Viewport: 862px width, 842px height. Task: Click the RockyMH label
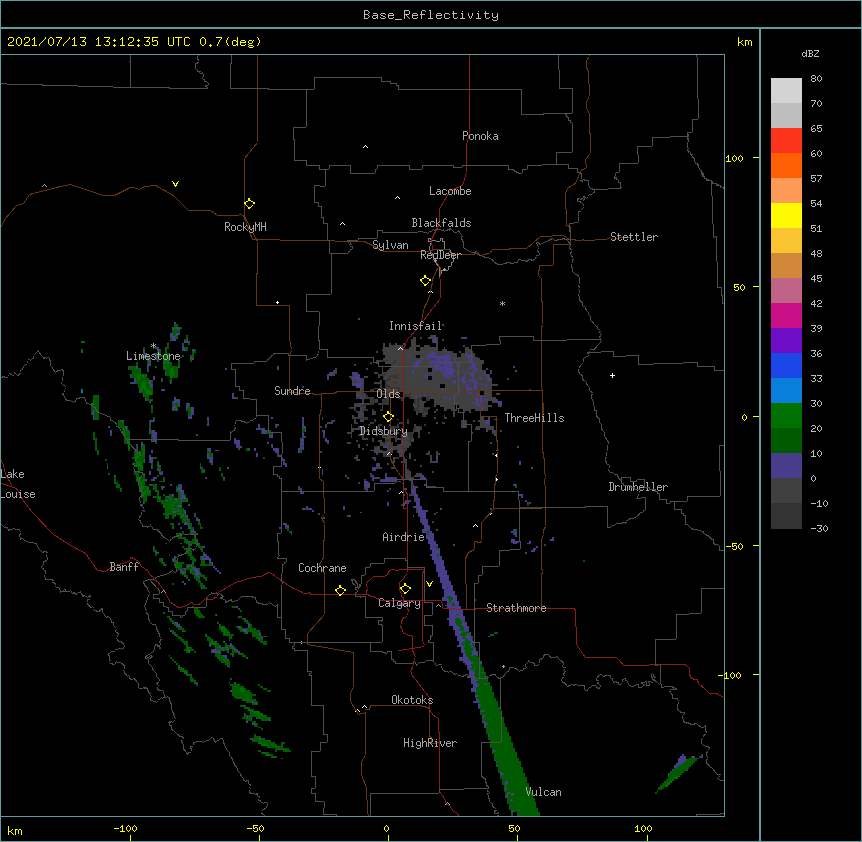(245, 227)
